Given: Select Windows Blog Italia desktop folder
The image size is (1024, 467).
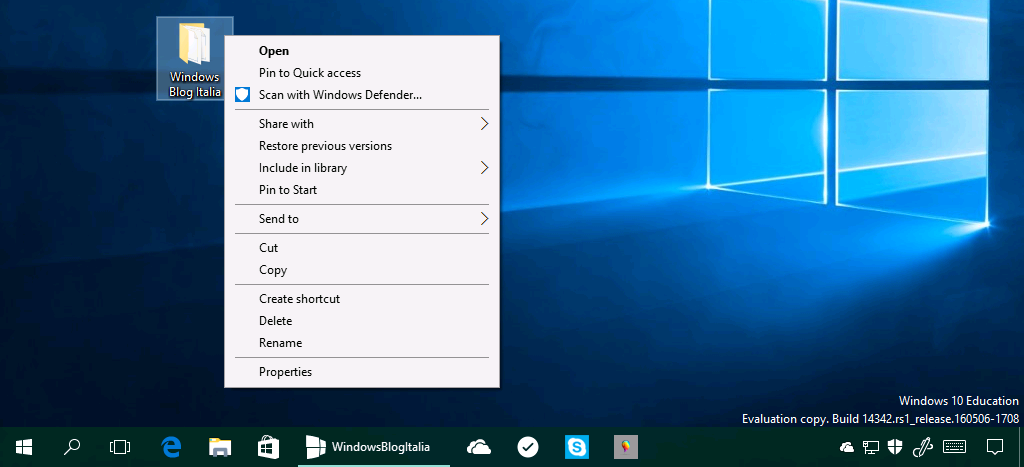Looking at the screenshot, I should [x=195, y=59].
